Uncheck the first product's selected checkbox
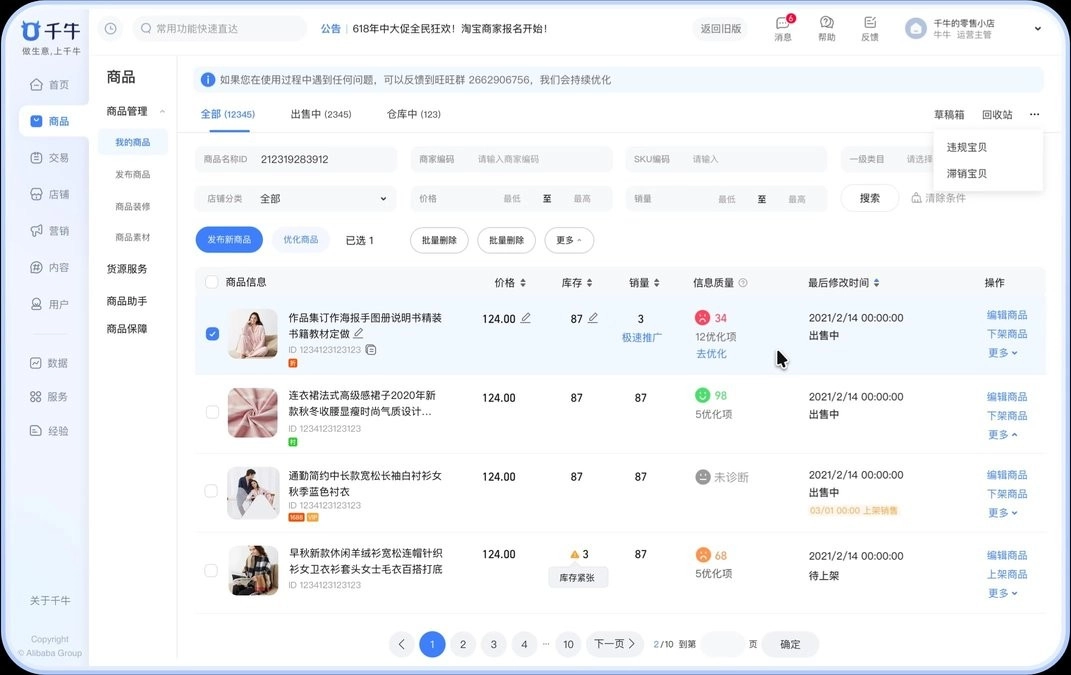Viewport: 1071px width, 675px height. tap(212, 334)
